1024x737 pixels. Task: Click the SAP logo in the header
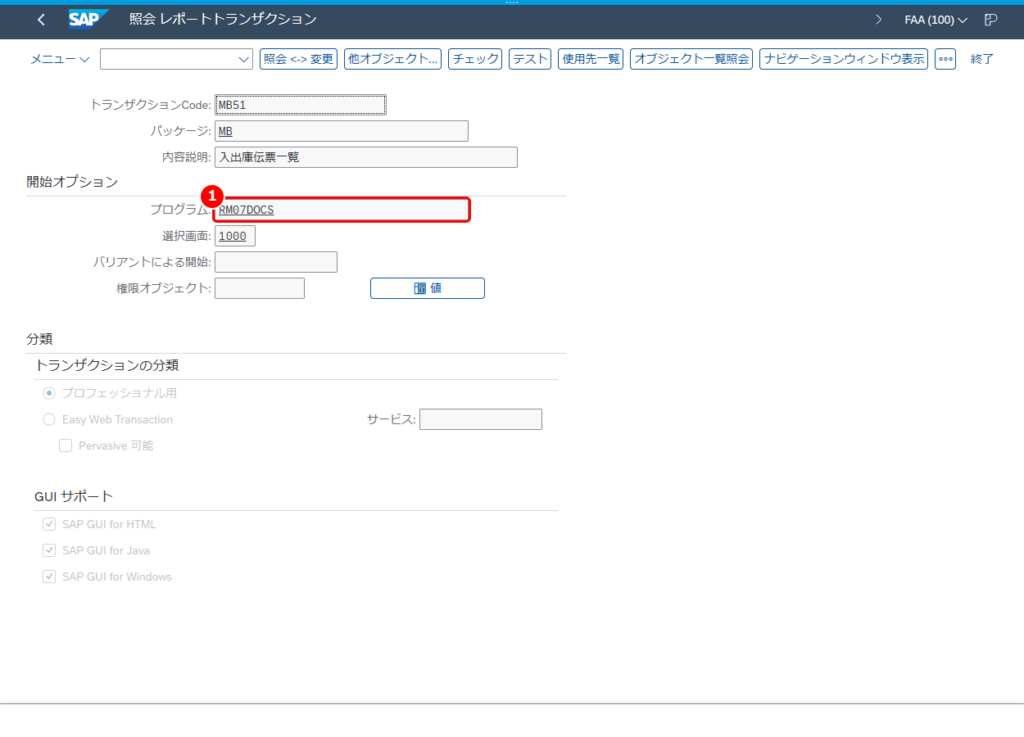[88, 20]
